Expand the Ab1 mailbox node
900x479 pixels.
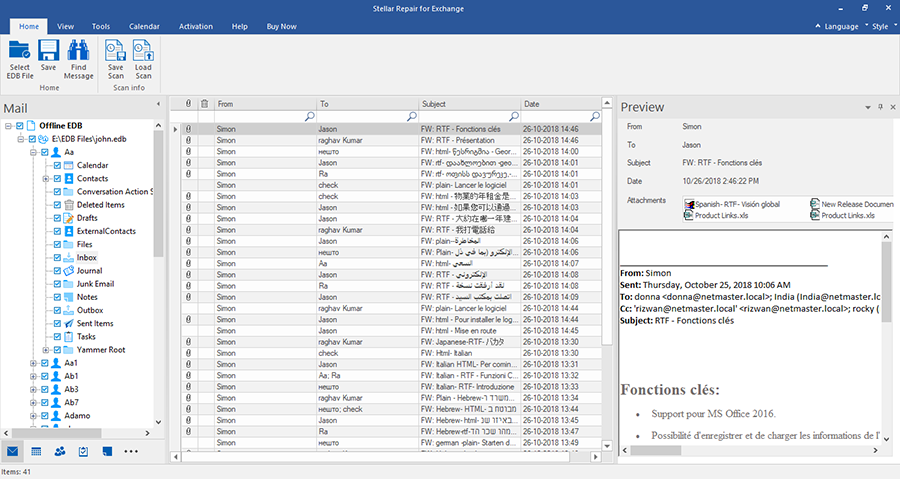coord(33,376)
